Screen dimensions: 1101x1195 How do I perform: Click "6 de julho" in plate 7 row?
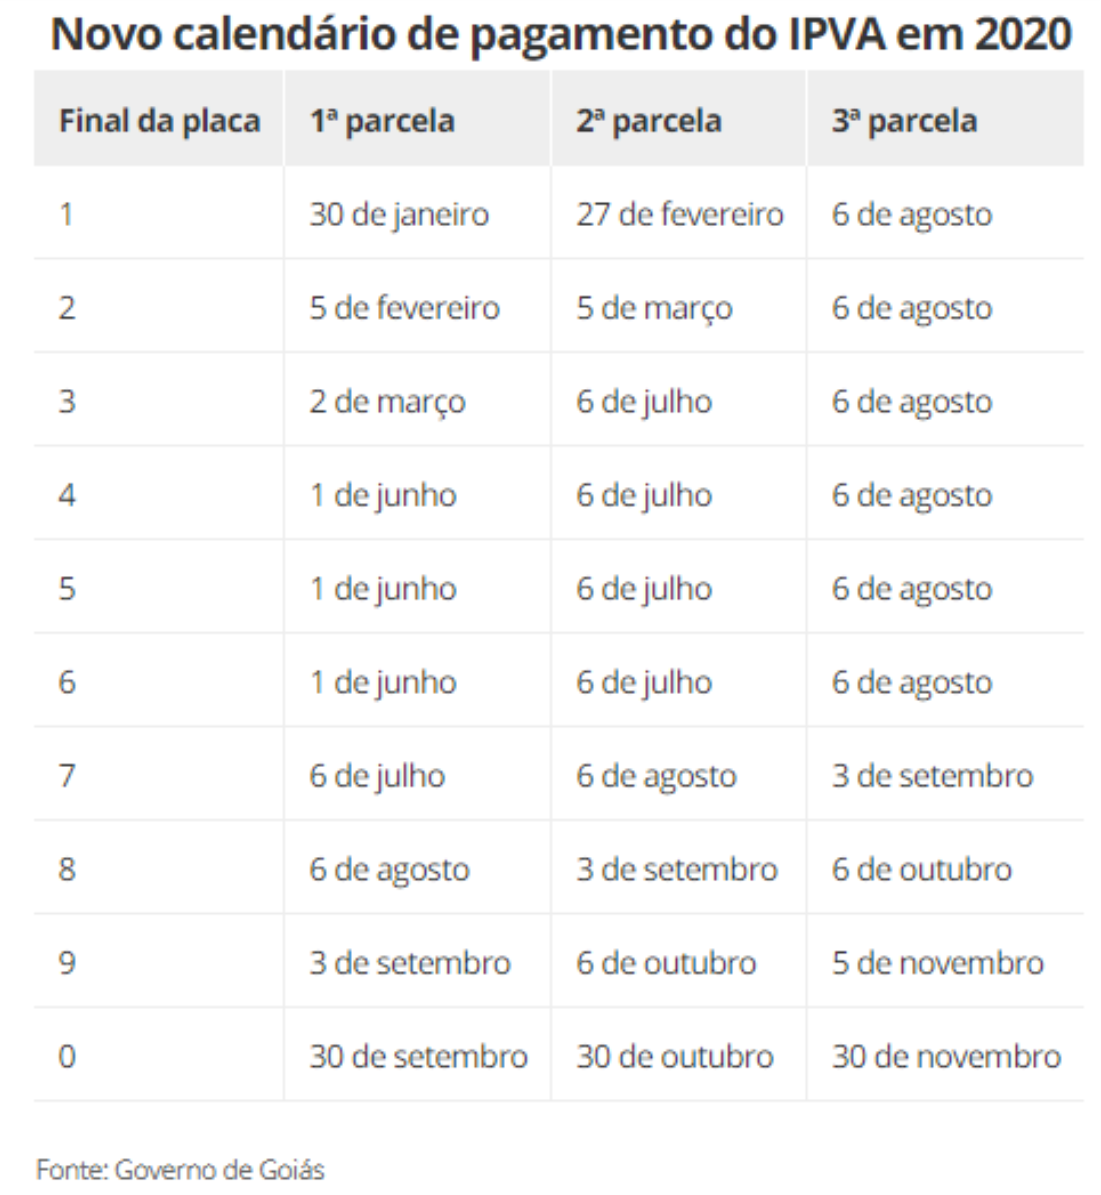point(377,776)
